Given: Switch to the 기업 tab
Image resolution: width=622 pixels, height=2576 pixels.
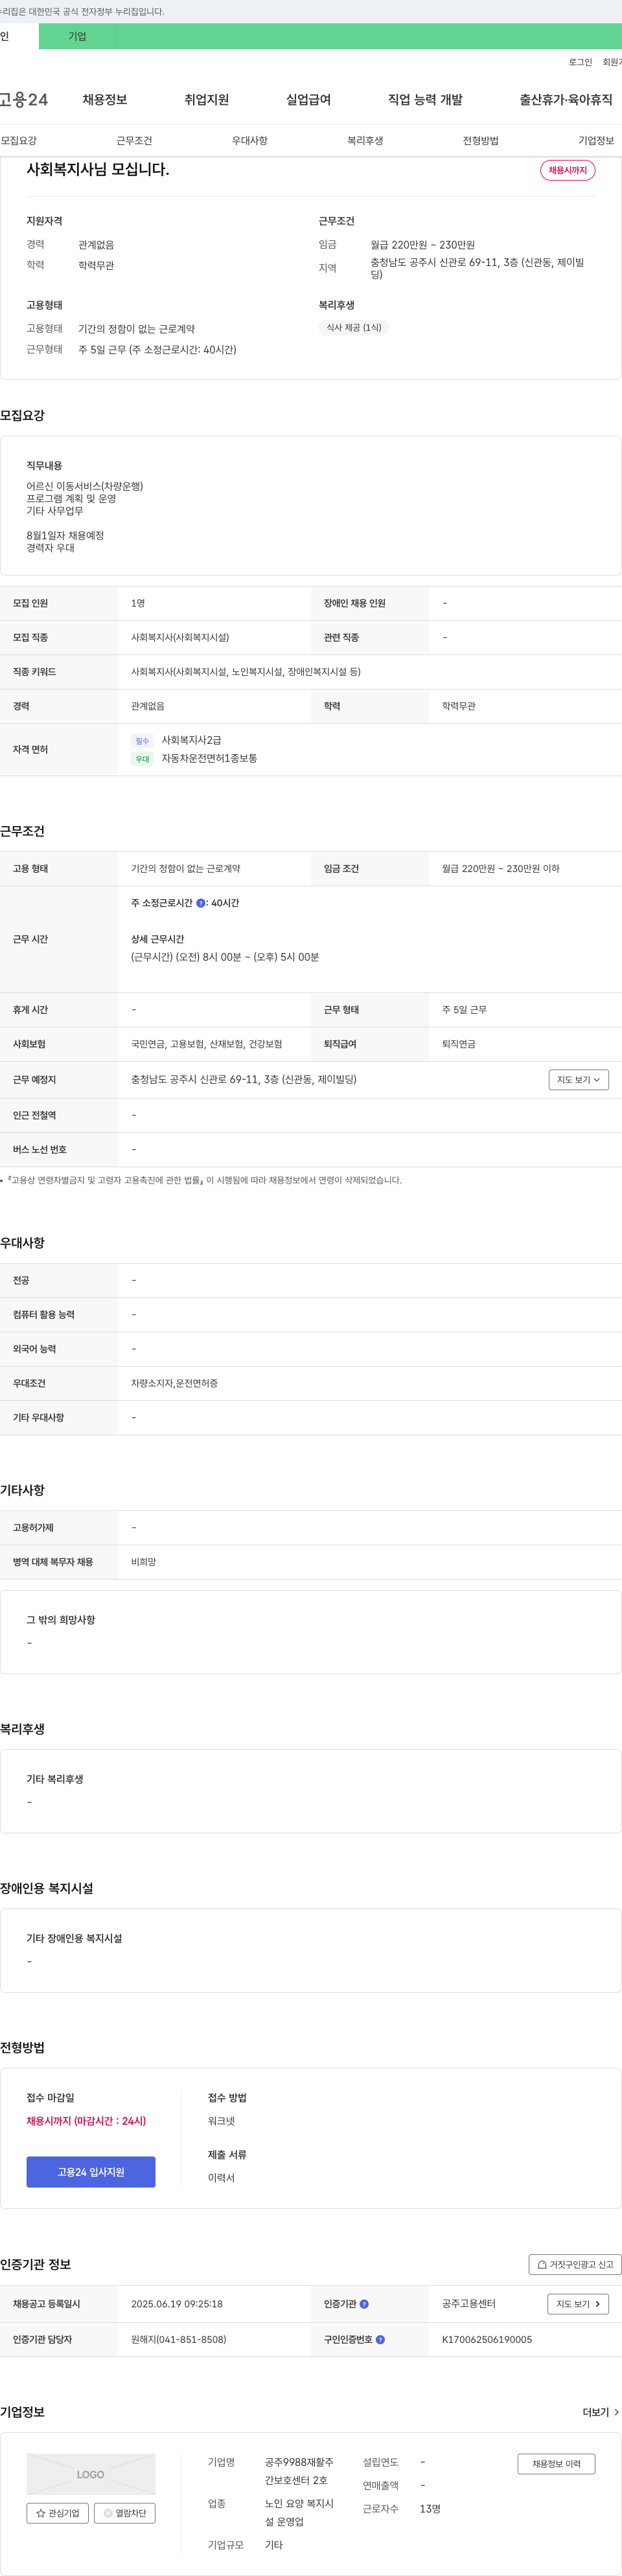Looking at the screenshot, I should tap(77, 36).
